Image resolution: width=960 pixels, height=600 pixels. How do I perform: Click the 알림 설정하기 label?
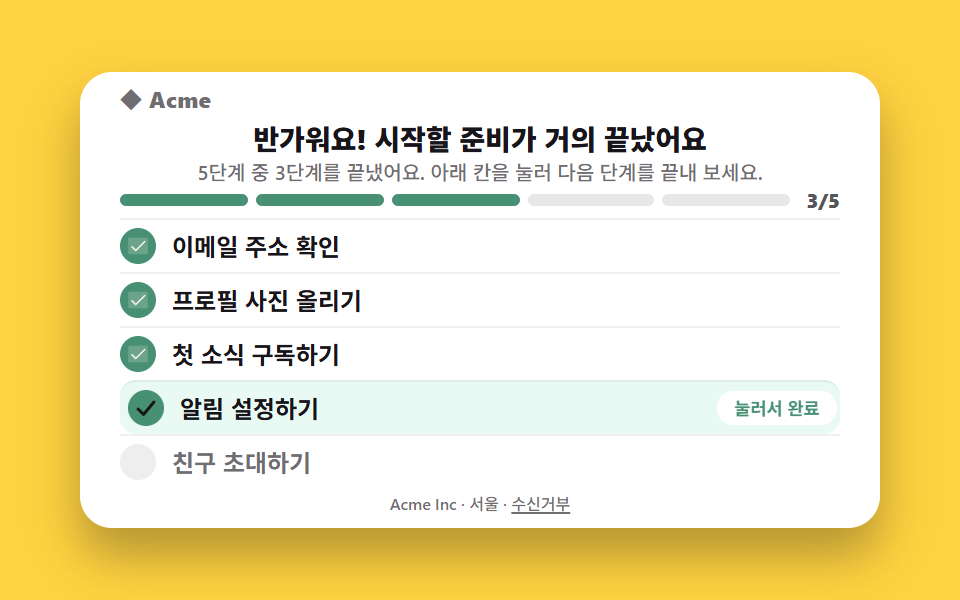pos(249,408)
